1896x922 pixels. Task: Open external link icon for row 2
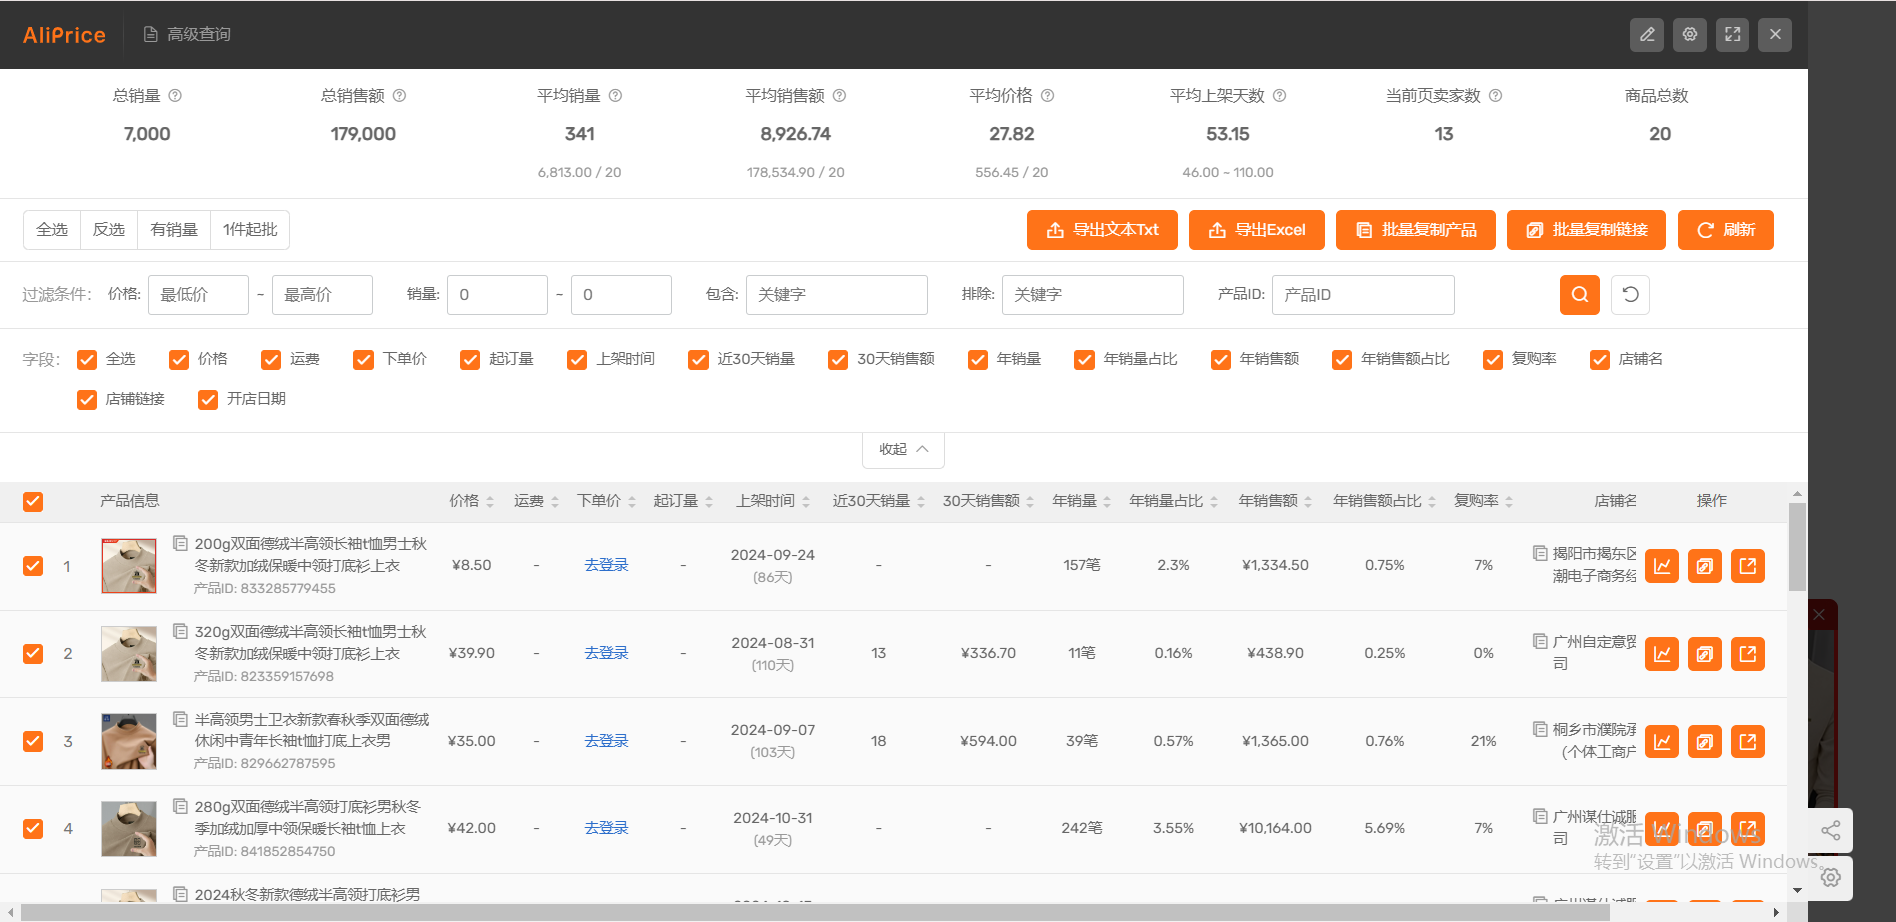point(1748,654)
